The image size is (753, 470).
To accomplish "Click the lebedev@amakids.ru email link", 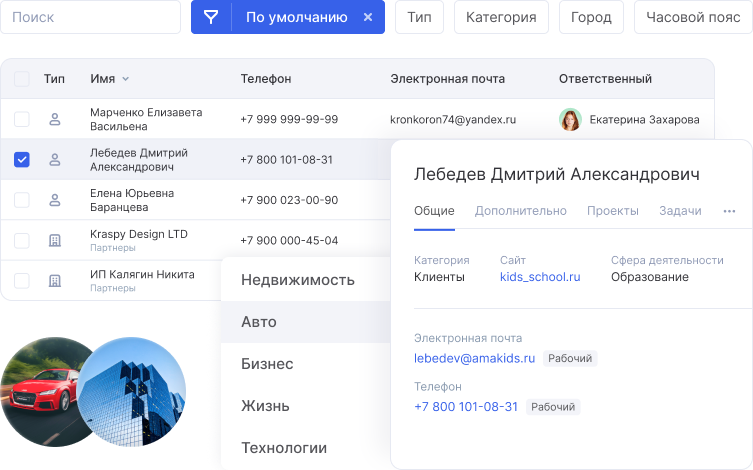I will pyautogui.click(x=474, y=358).
